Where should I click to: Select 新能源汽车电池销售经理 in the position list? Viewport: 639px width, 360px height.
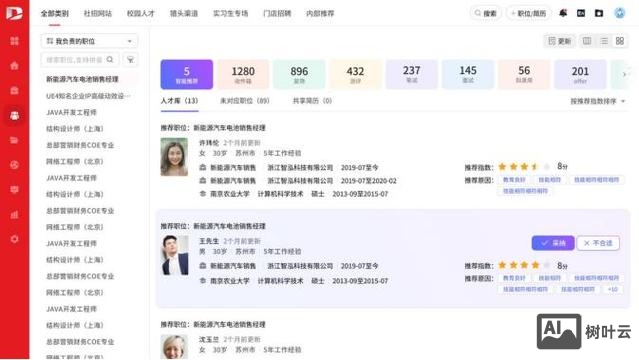pos(82,79)
